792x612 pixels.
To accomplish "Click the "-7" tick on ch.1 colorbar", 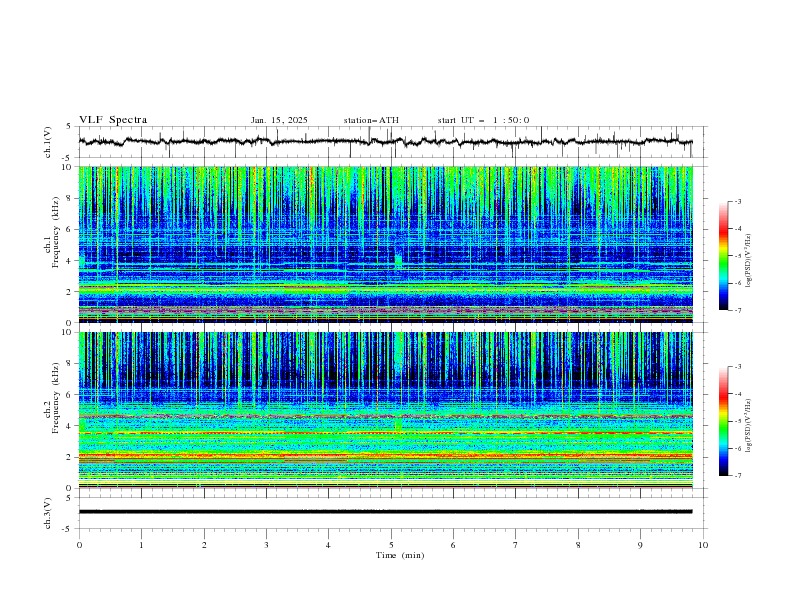I will click(738, 310).
